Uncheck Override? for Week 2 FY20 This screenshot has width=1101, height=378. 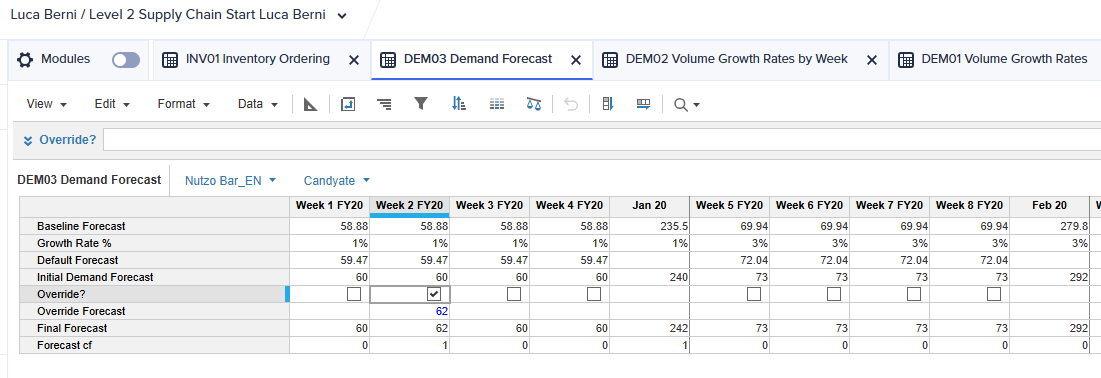(434, 294)
